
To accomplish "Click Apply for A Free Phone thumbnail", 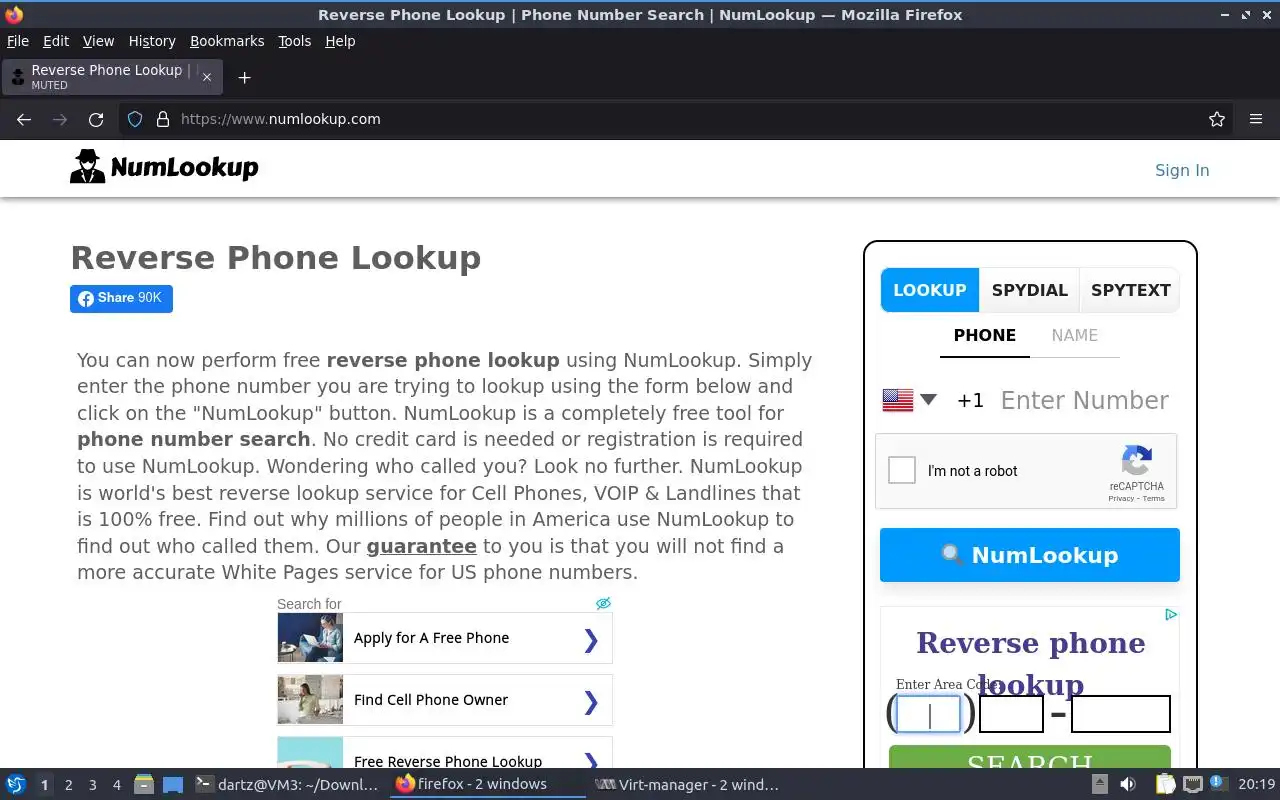I will [x=310, y=638].
